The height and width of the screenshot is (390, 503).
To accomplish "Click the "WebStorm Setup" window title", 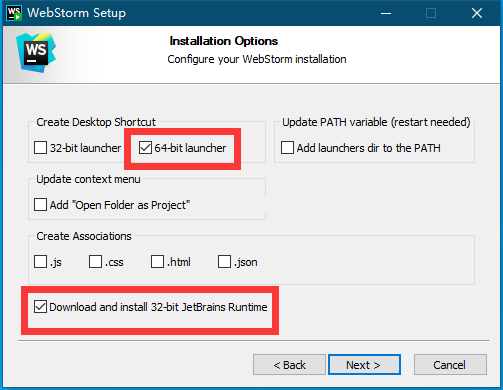I will click(77, 13).
